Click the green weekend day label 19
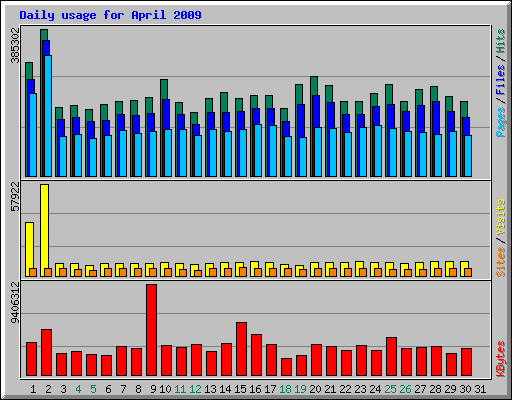The image size is (512, 400). [300, 389]
